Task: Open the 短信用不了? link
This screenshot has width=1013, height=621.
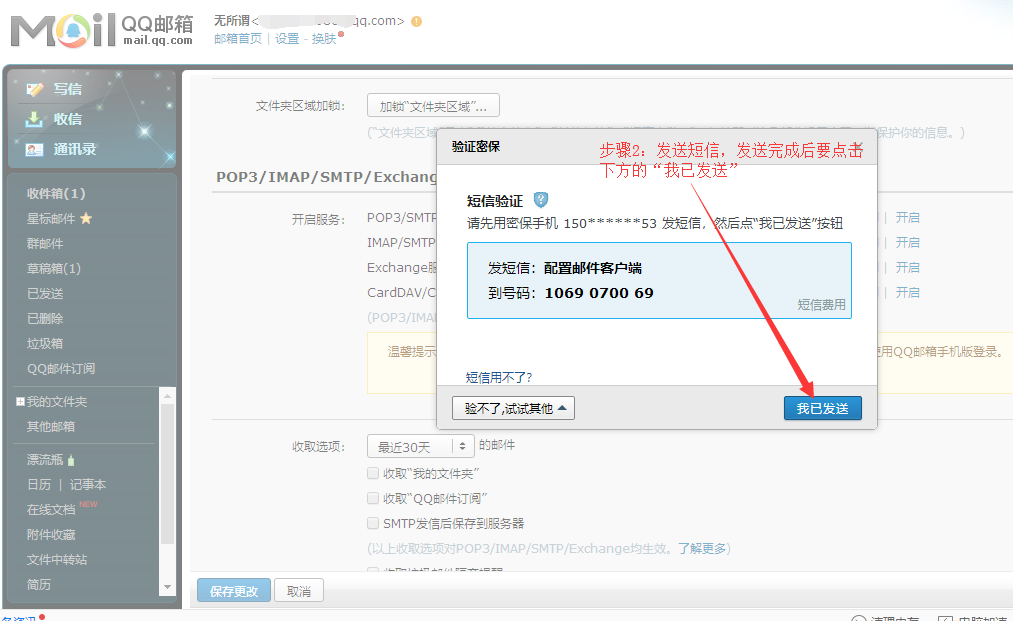Action: [499, 377]
